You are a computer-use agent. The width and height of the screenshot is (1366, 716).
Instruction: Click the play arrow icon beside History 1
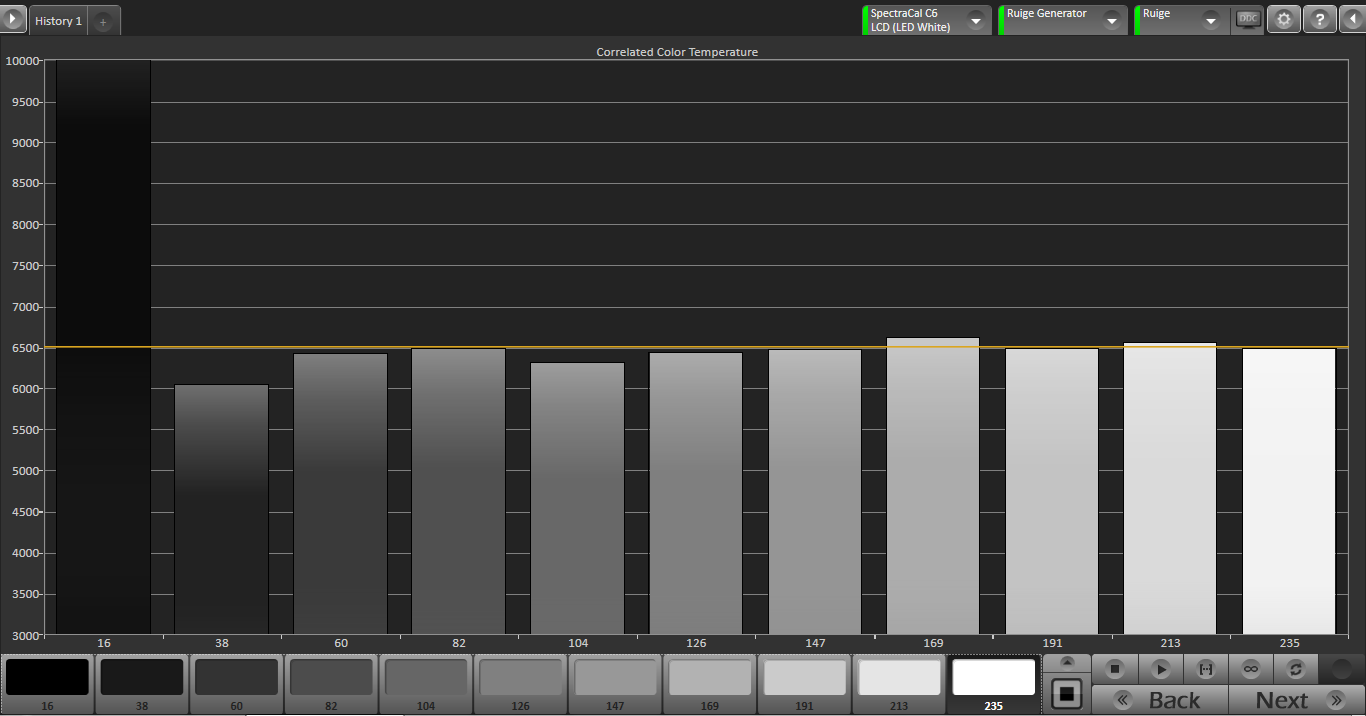click(13, 20)
